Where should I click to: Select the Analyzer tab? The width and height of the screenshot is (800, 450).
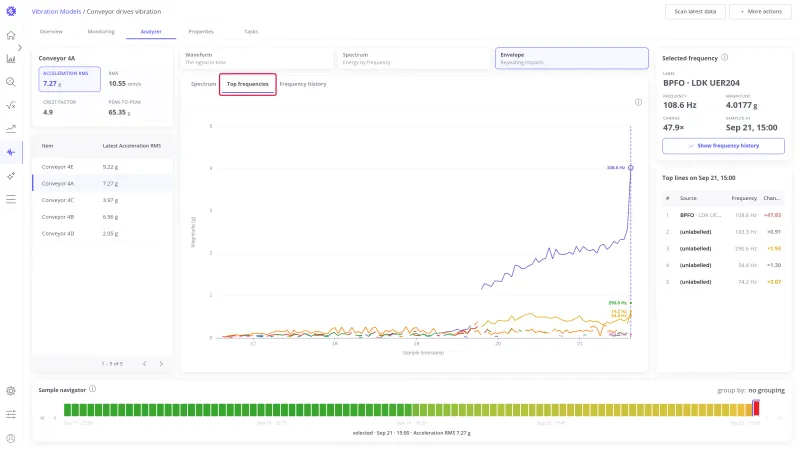pyautogui.click(x=151, y=32)
